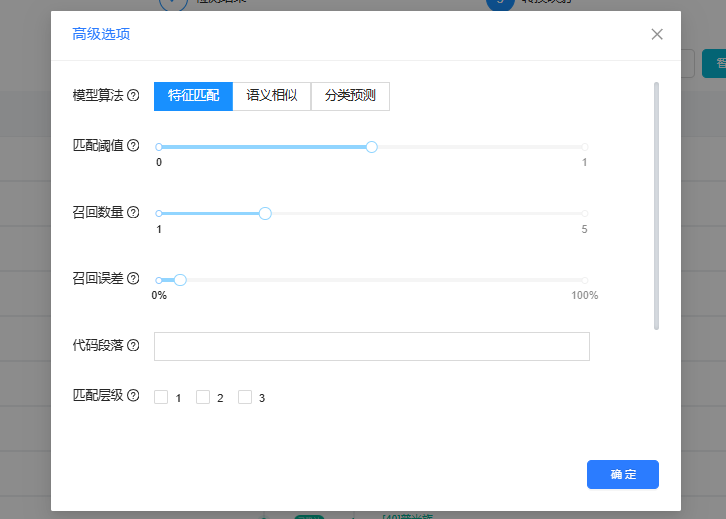Close the 高级选项 dialog
This screenshot has height=519, width=726.
(x=657, y=34)
